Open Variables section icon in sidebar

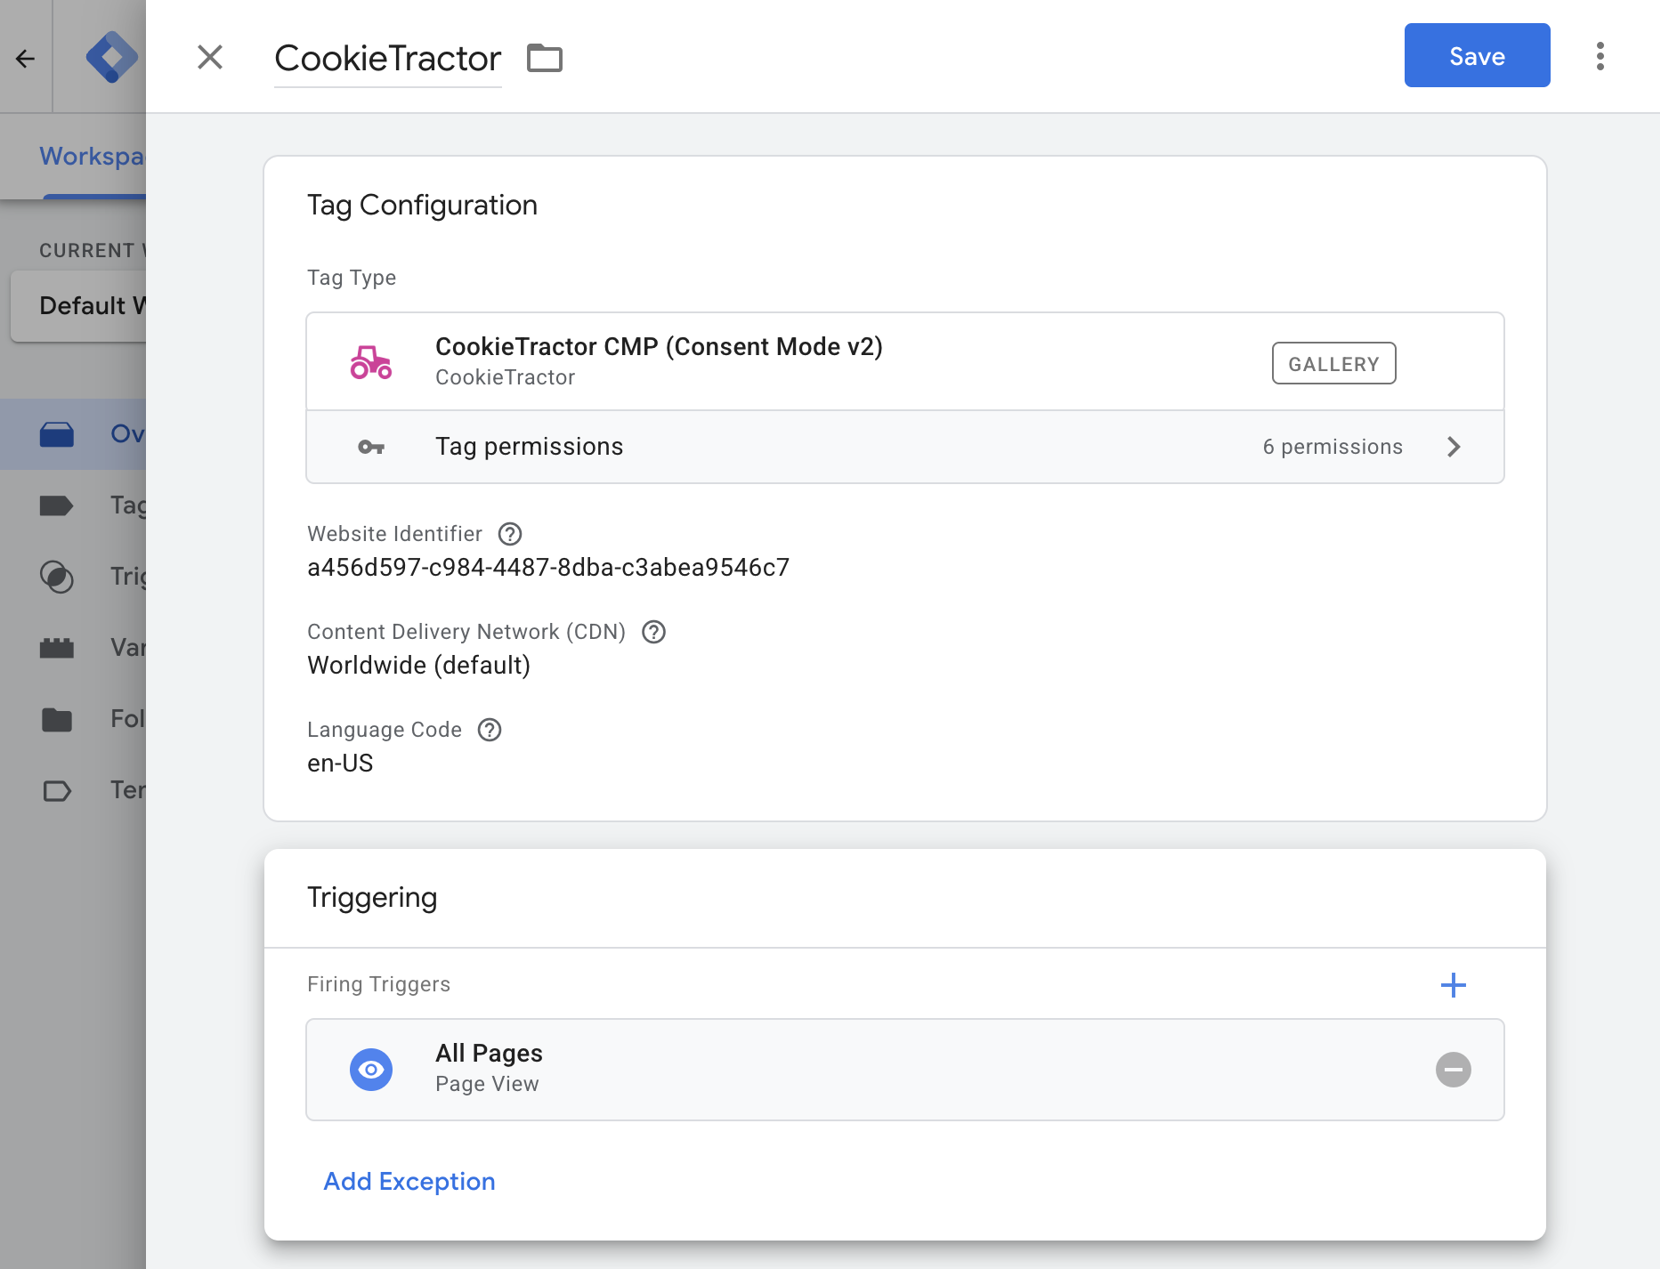(57, 648)
